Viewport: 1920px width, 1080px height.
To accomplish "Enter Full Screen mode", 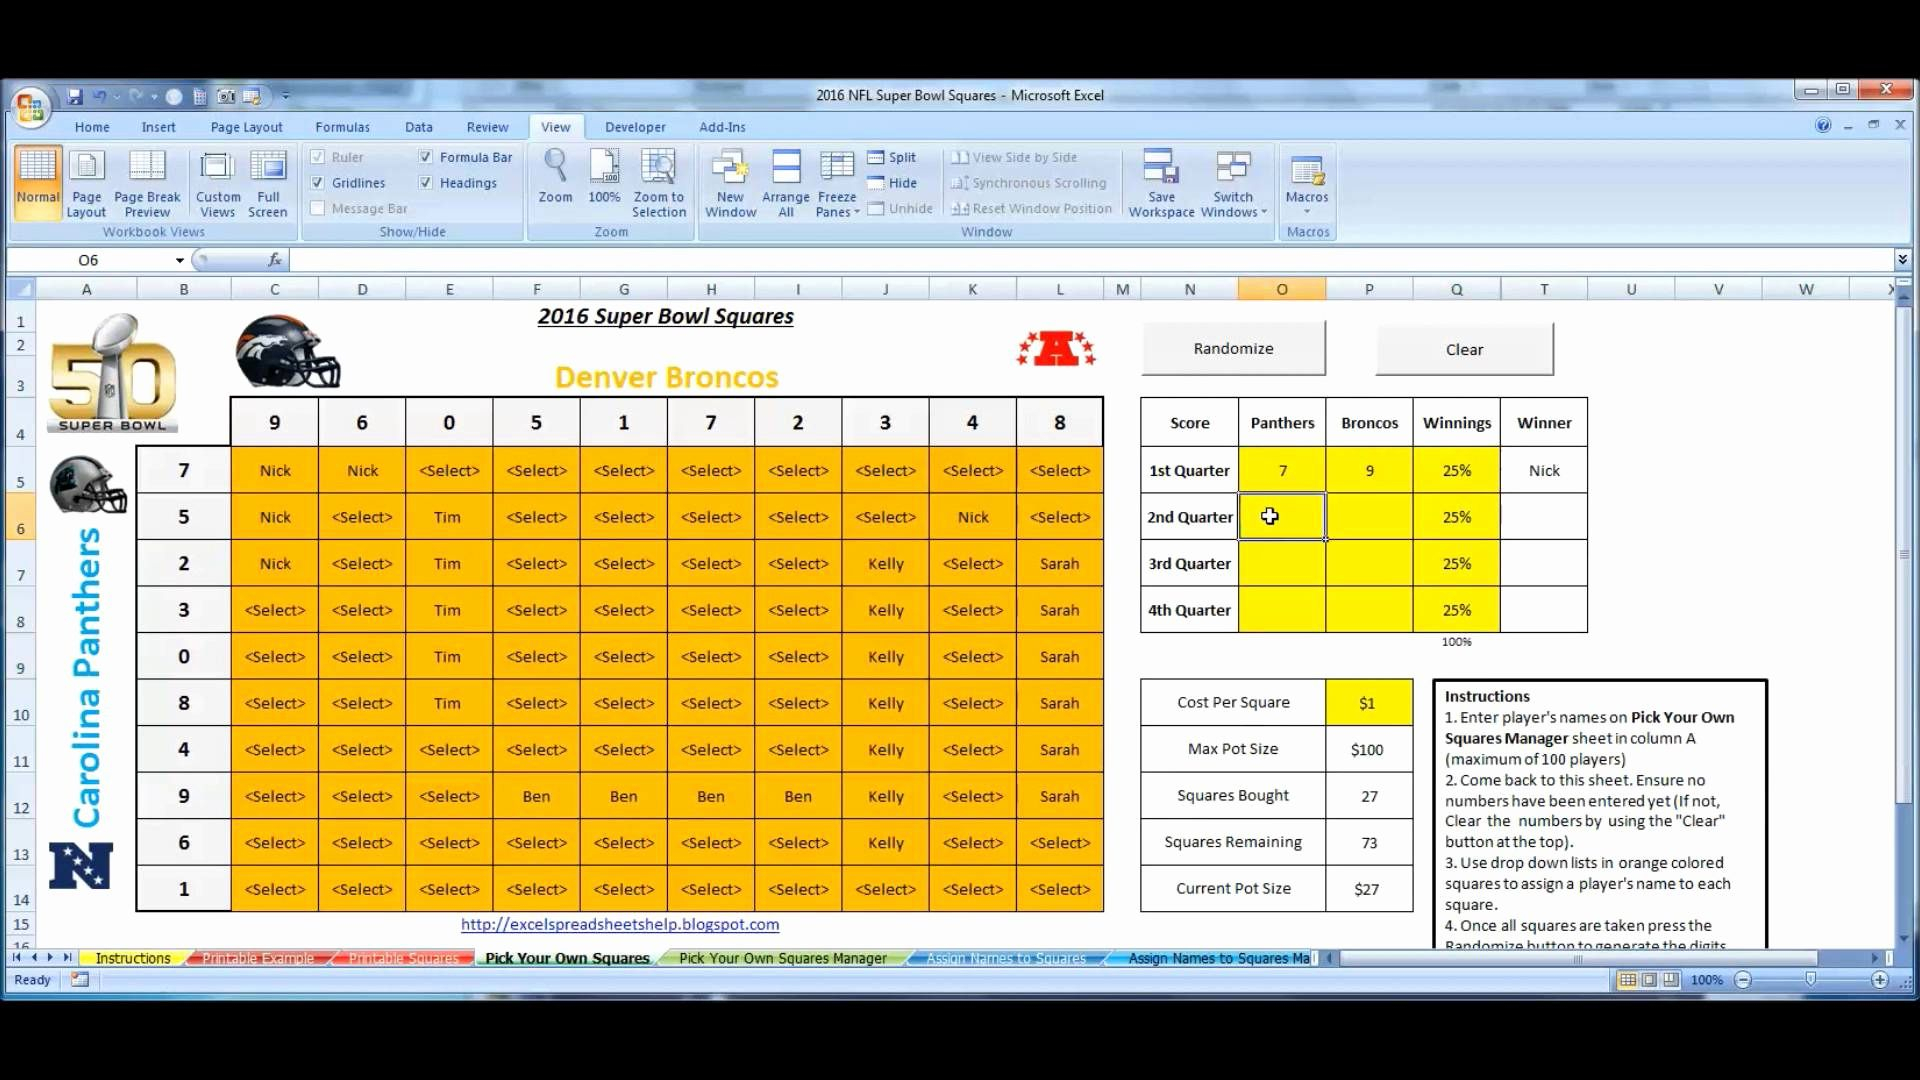I will click(268, 182).
